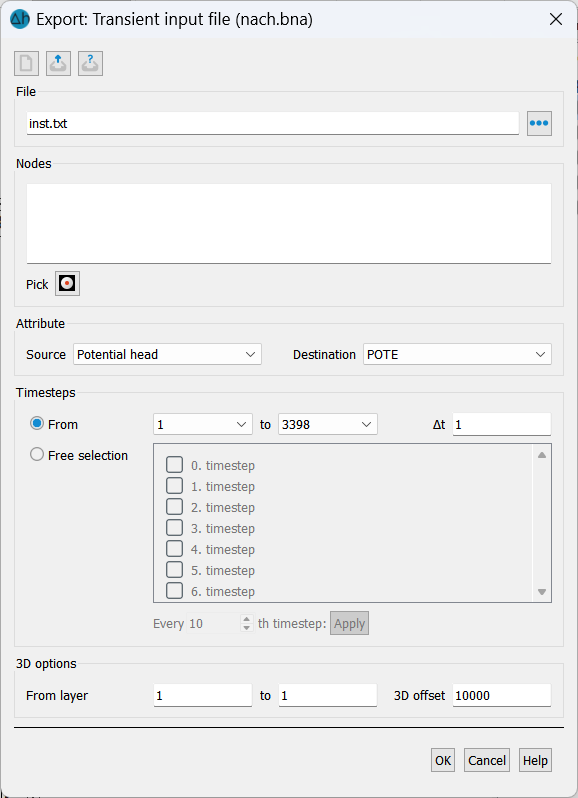This screenshot has height=798, width=578.
Task: Open file browser with three-dots button
Action: 539,123
